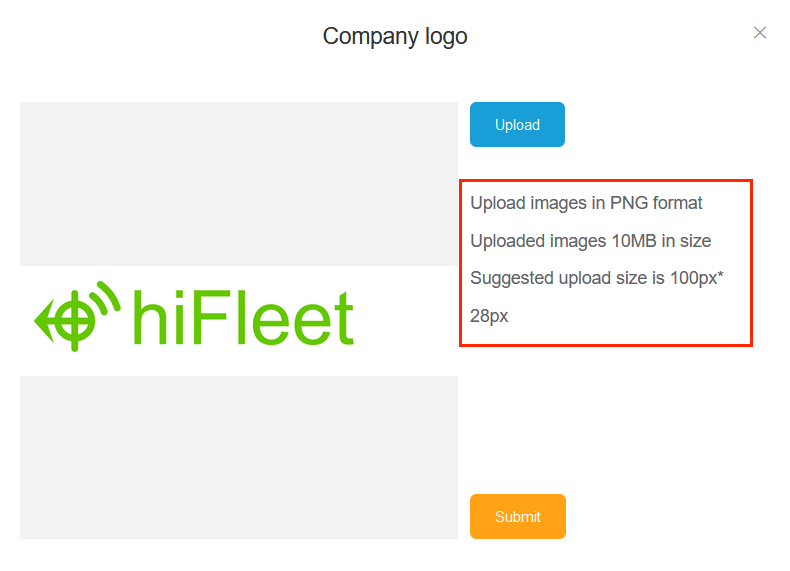The height and width of the screenshot is (571, 790).
Task: Click the hiFleet logo text
Action: click(x=243, y=318)
